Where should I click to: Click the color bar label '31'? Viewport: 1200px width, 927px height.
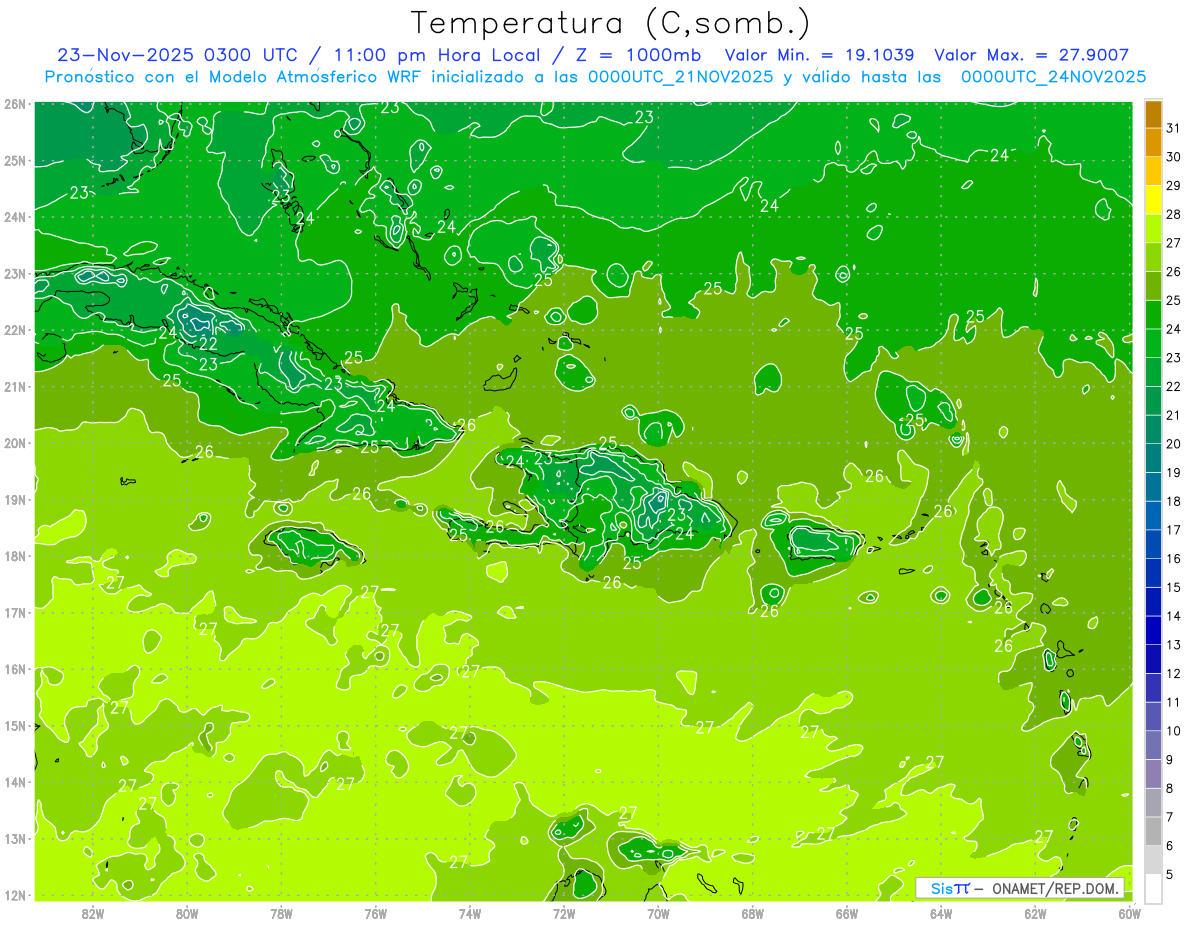click(1174, 128)
